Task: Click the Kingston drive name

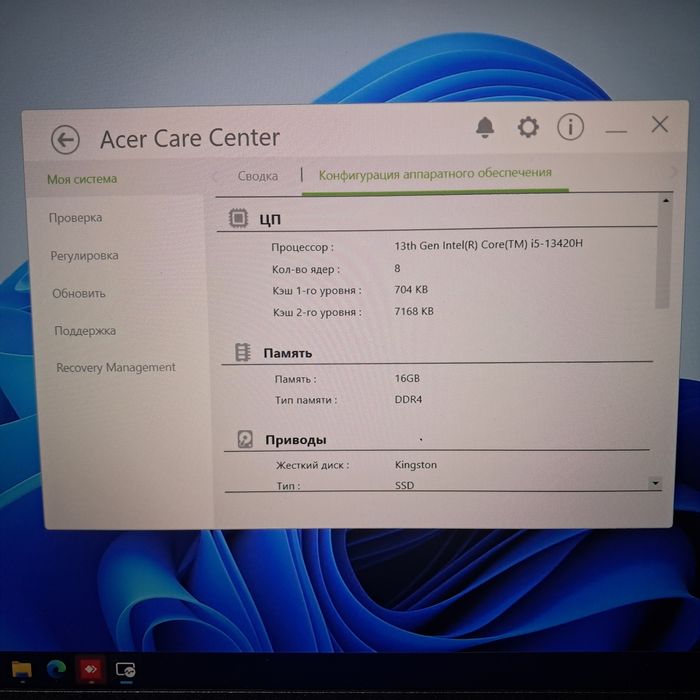Action: [416, 465]
